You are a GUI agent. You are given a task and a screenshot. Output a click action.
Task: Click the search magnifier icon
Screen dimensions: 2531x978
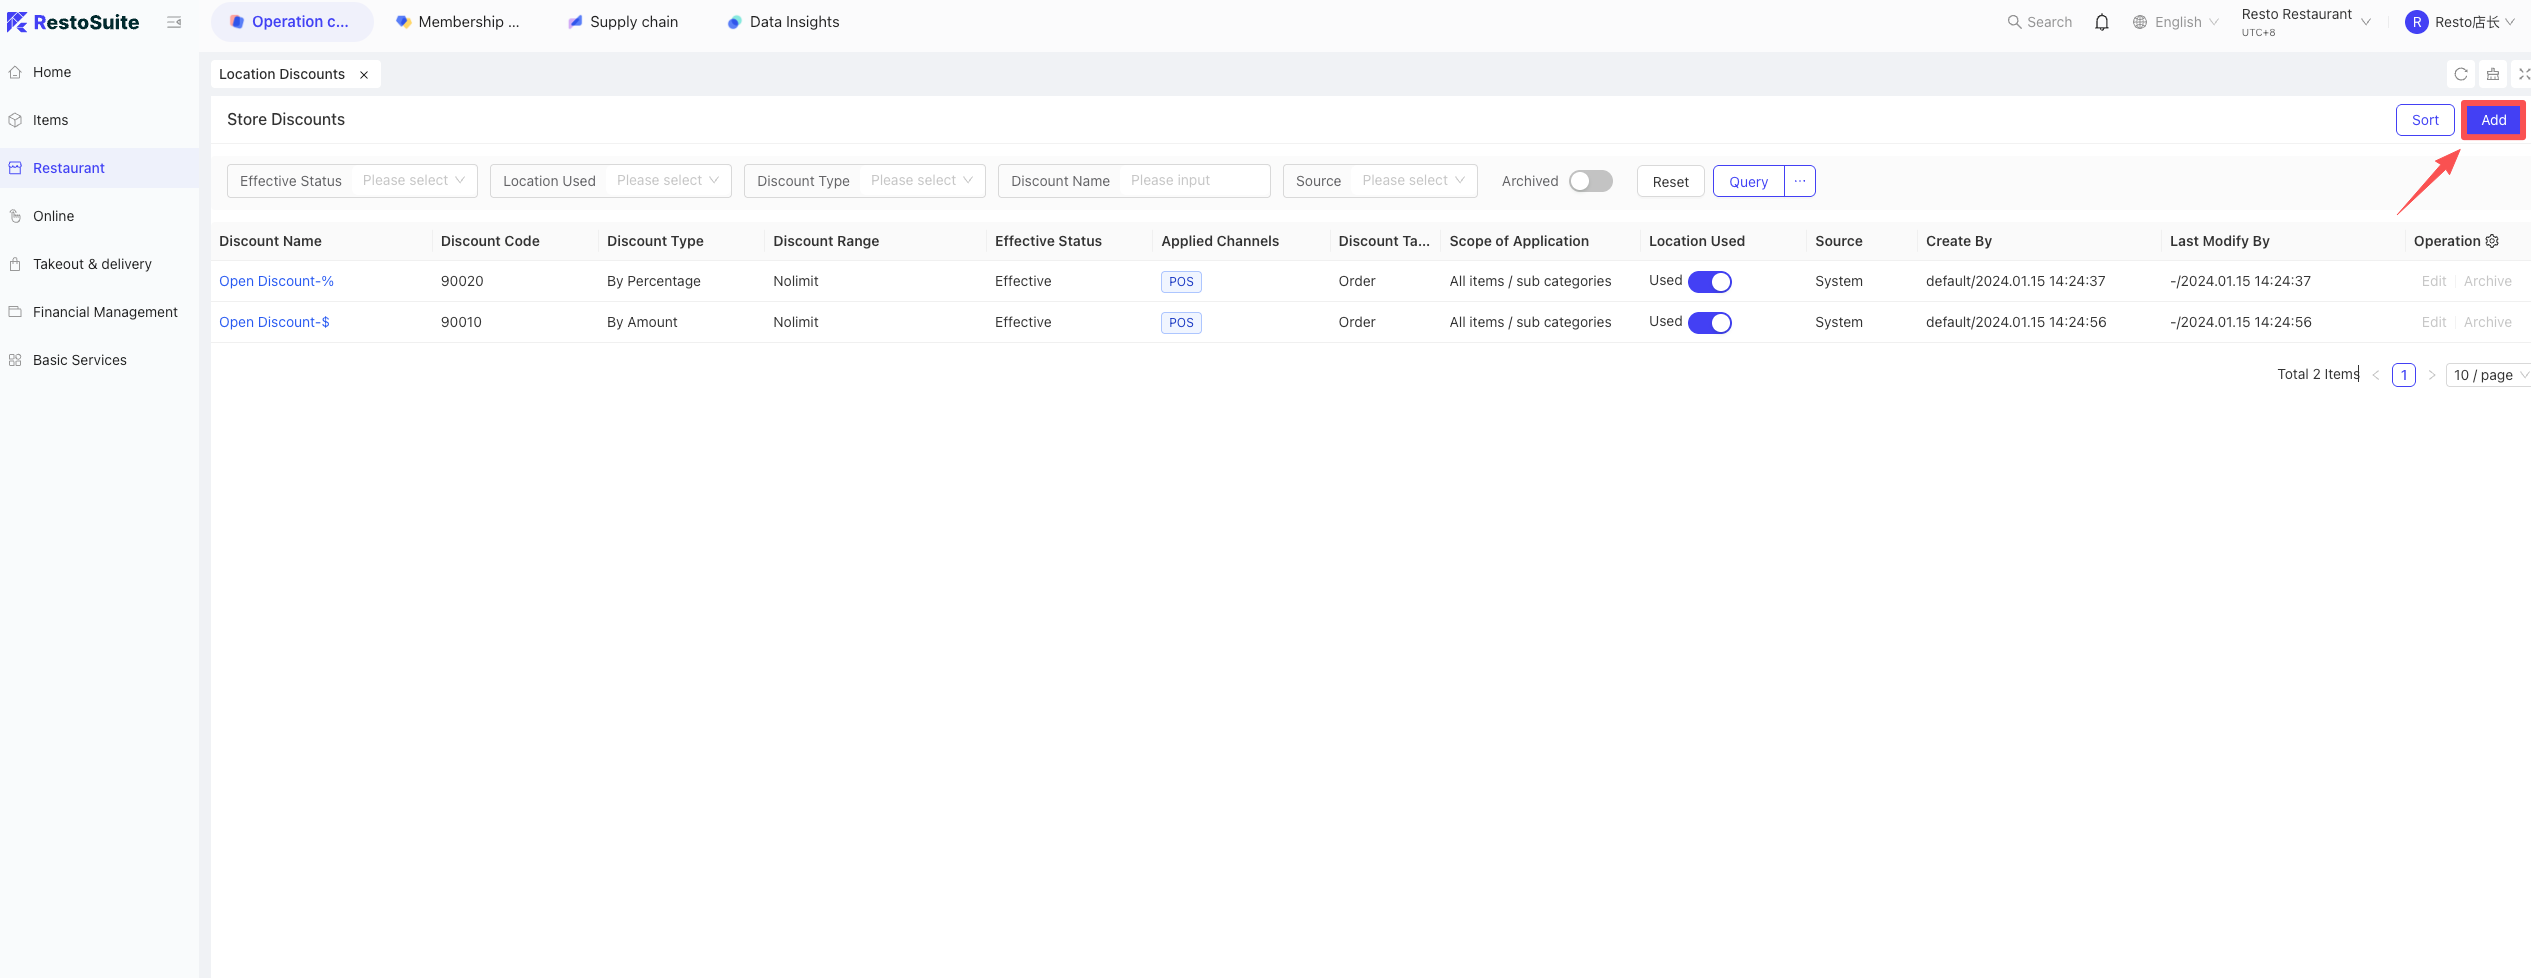(2014, 22)
